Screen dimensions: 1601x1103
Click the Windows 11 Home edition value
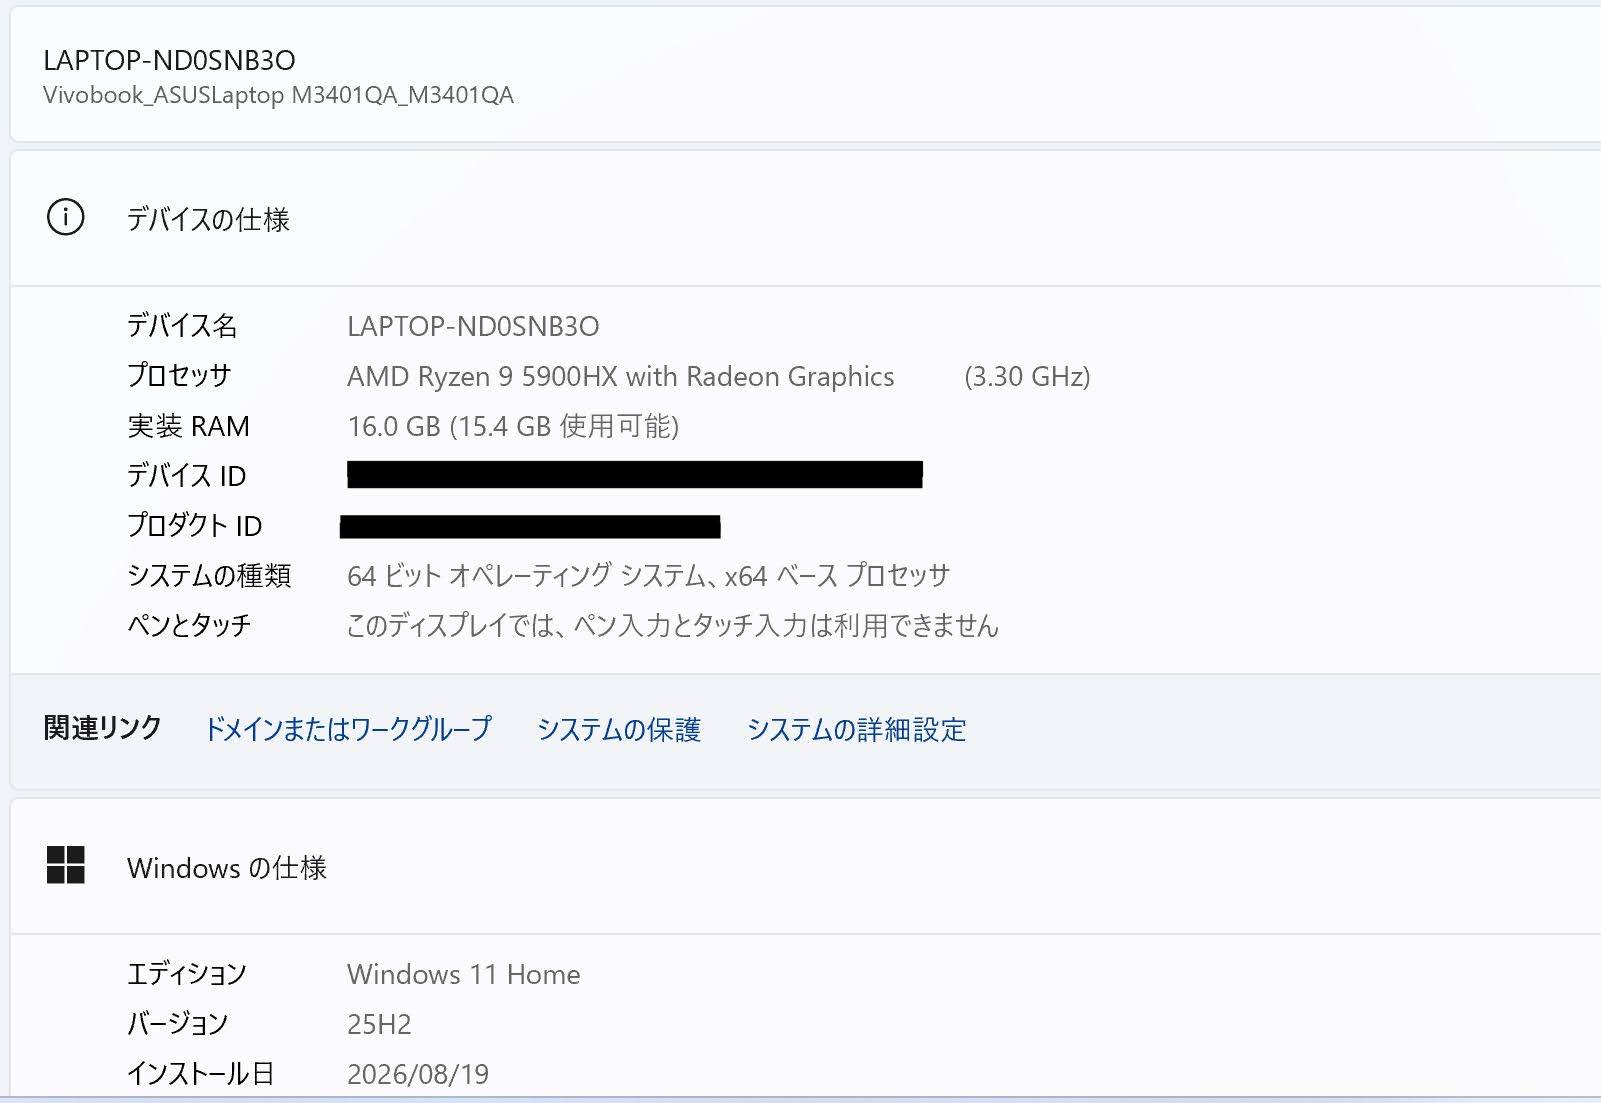463,974
